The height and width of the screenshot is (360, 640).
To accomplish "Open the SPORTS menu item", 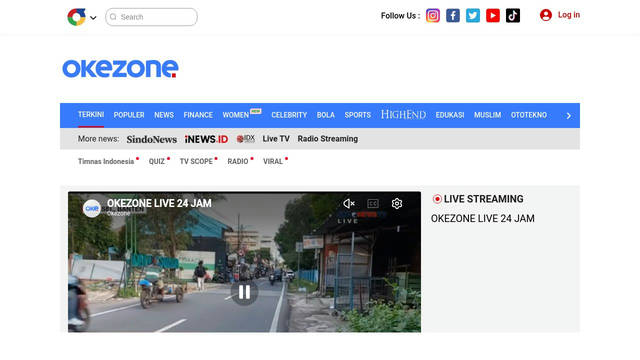I will tap(358, 115).
